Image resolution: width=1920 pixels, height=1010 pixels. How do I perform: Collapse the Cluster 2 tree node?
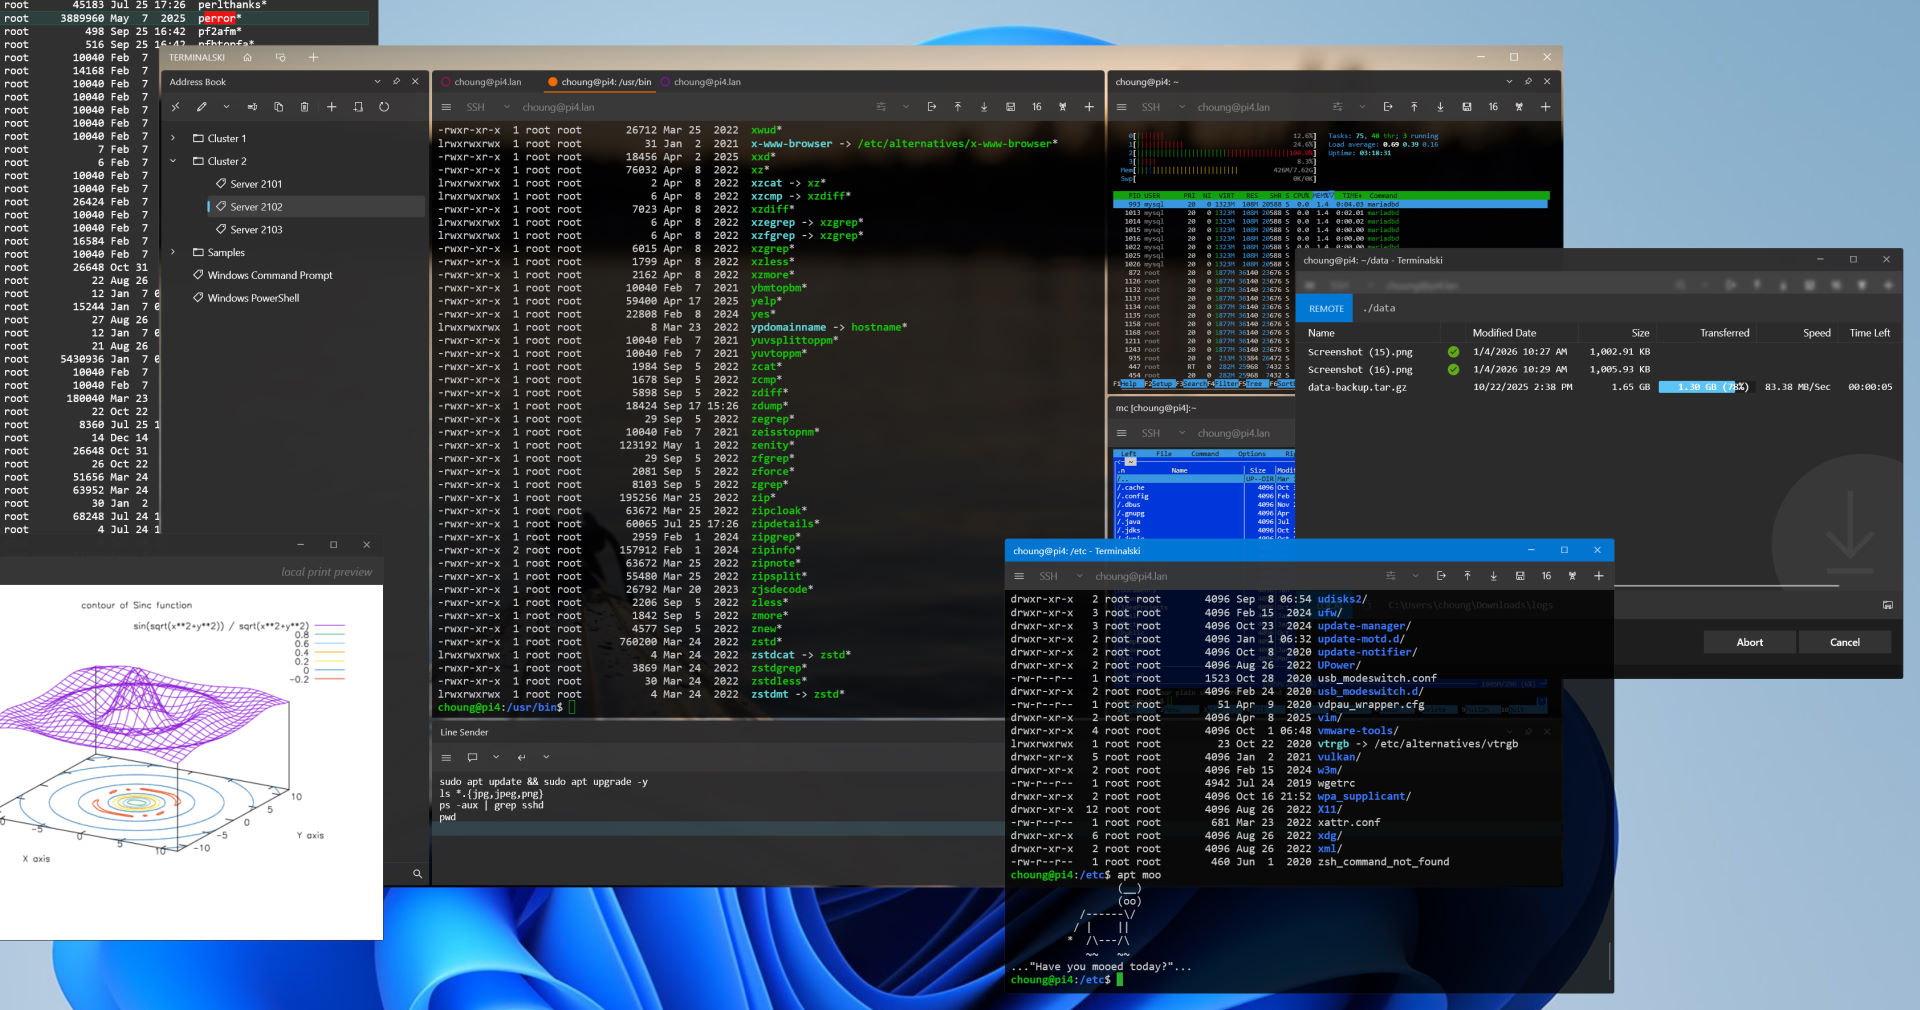(x=173, y=161)
